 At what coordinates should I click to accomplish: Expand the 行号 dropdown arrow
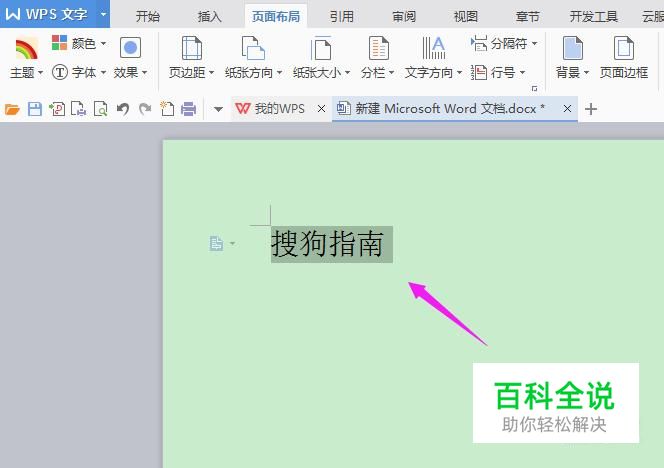coord(522,73)
